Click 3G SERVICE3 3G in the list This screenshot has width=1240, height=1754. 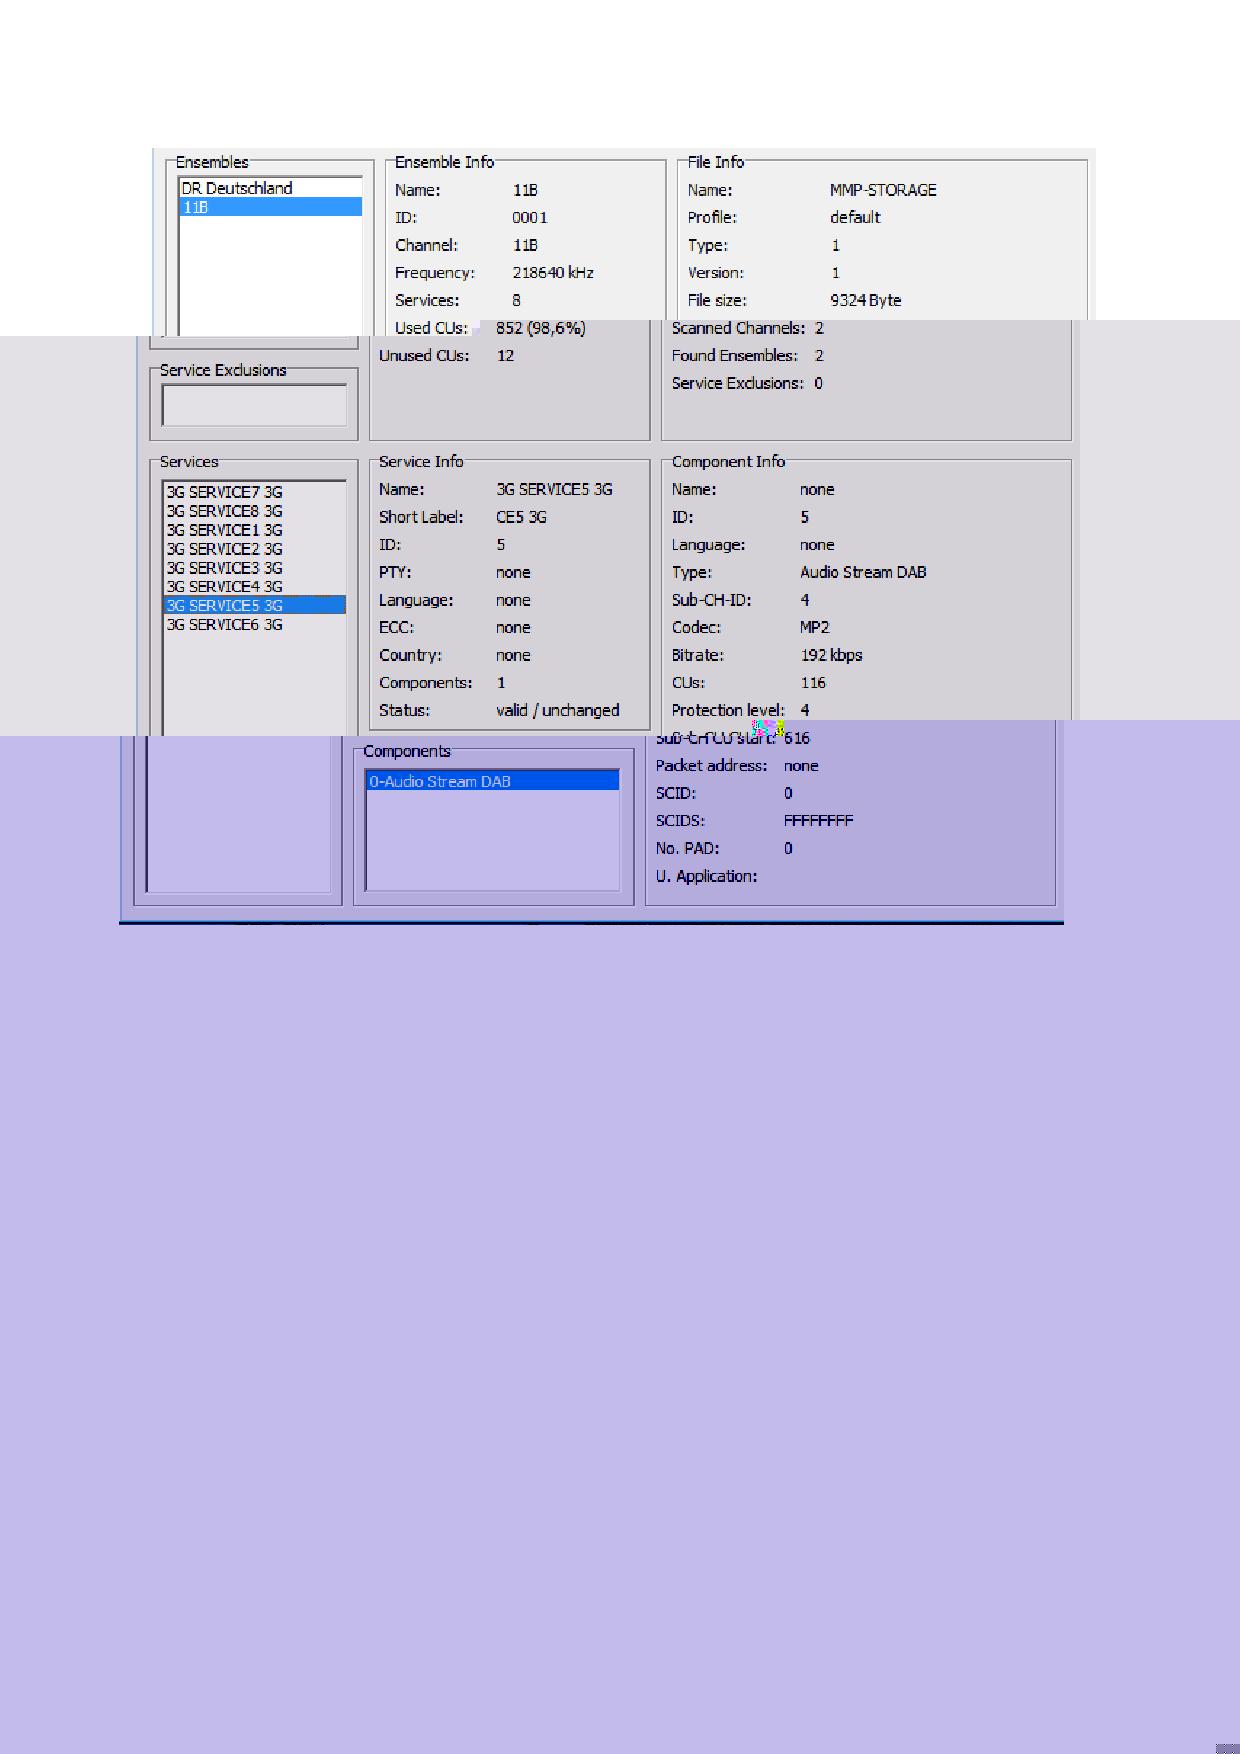(224, 568)
